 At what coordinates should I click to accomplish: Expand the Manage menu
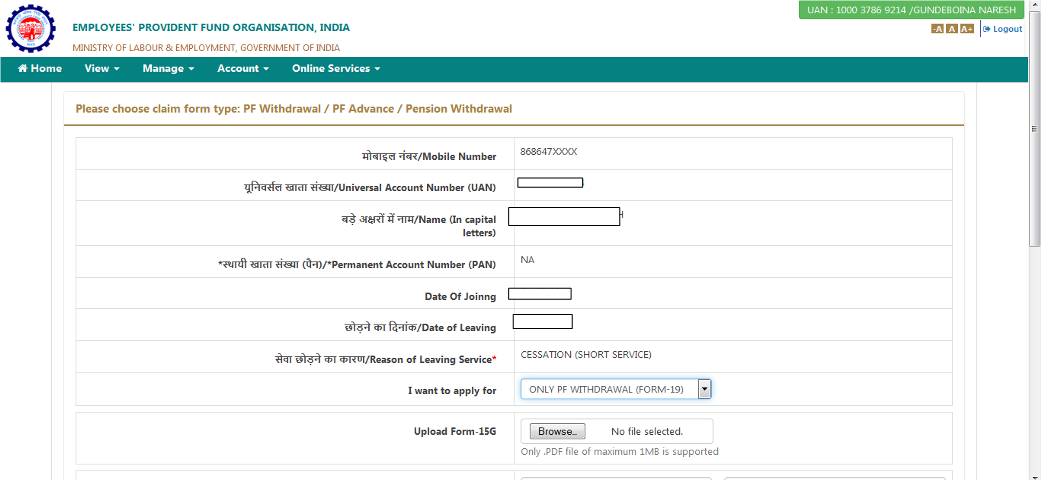coord(168,69)
